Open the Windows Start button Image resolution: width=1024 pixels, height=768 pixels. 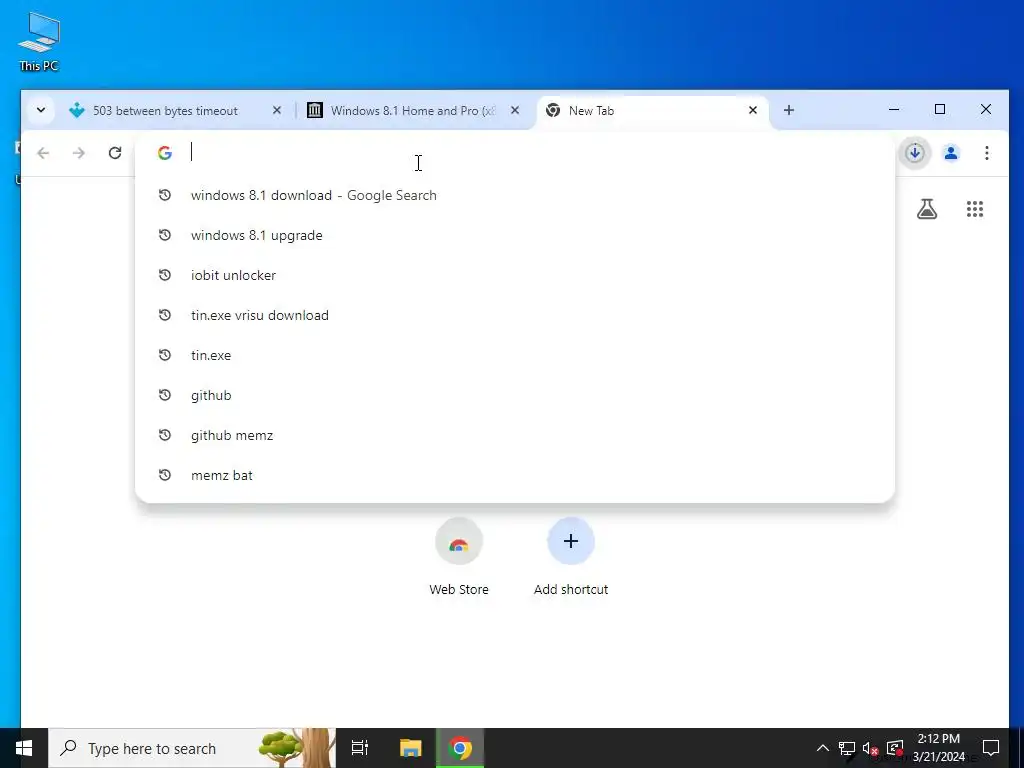(x=24, y=748)
